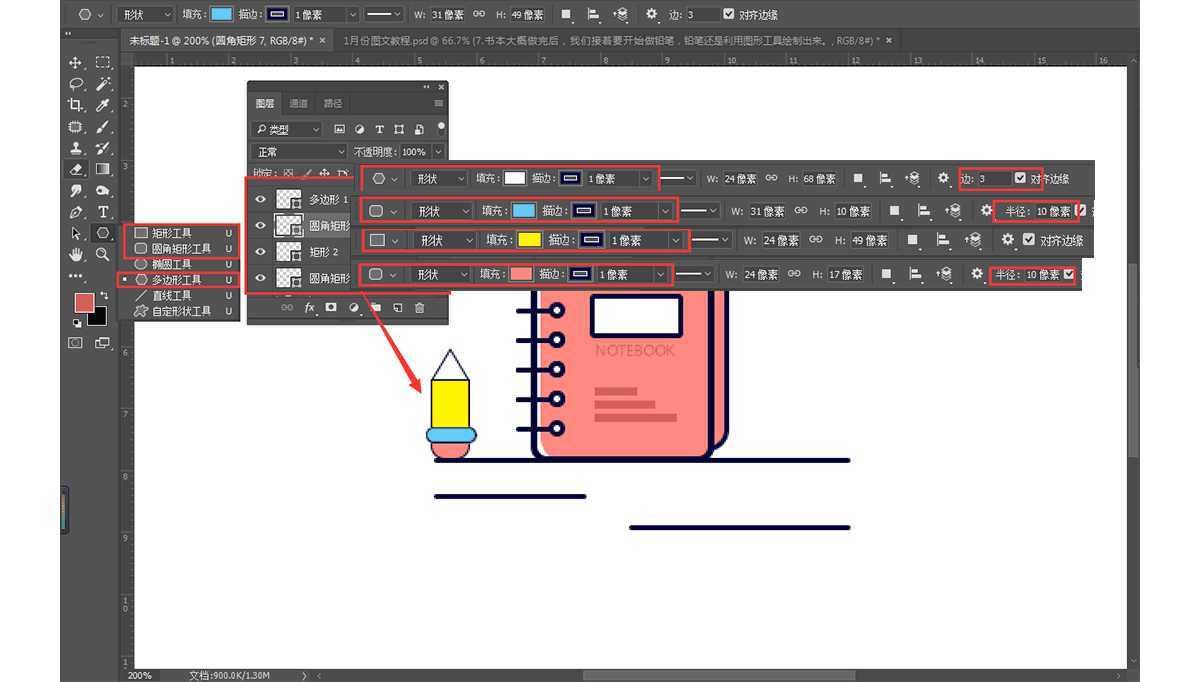Choose 椭圆工具 from the shape flyout
Screen dimensions: 1200x682
[171, 264]
